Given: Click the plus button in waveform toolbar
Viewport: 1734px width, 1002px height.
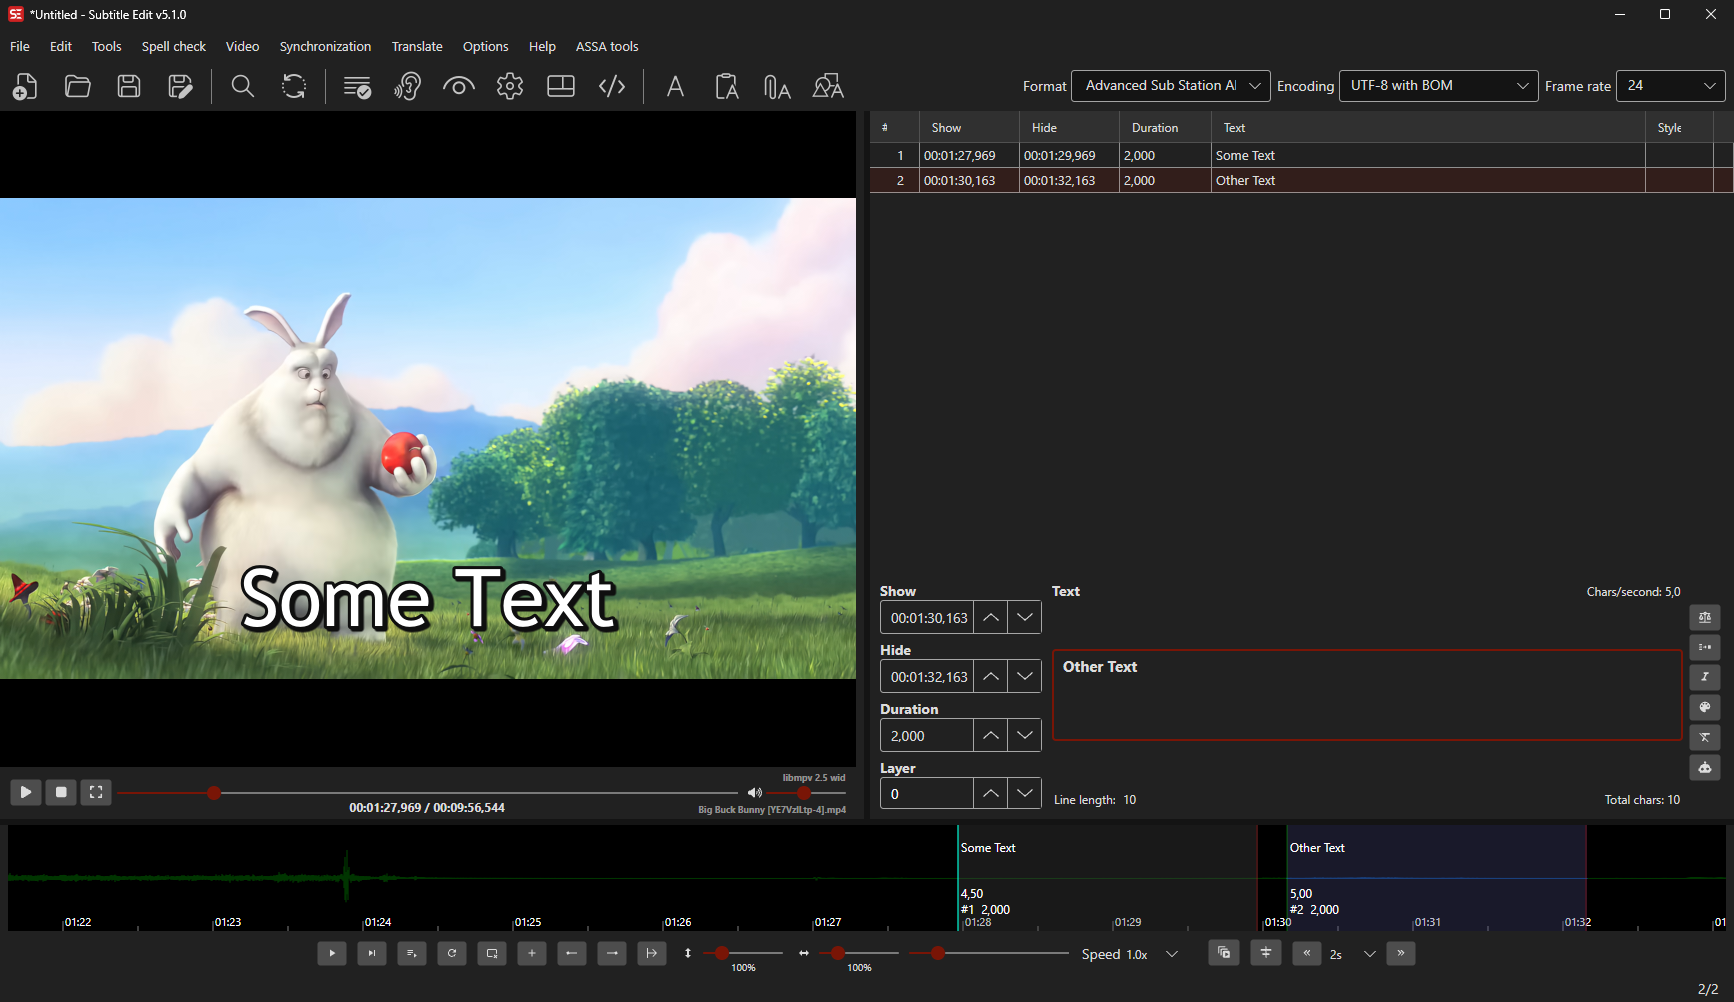Looking at the screenshot, I should (x=532, y=954).
